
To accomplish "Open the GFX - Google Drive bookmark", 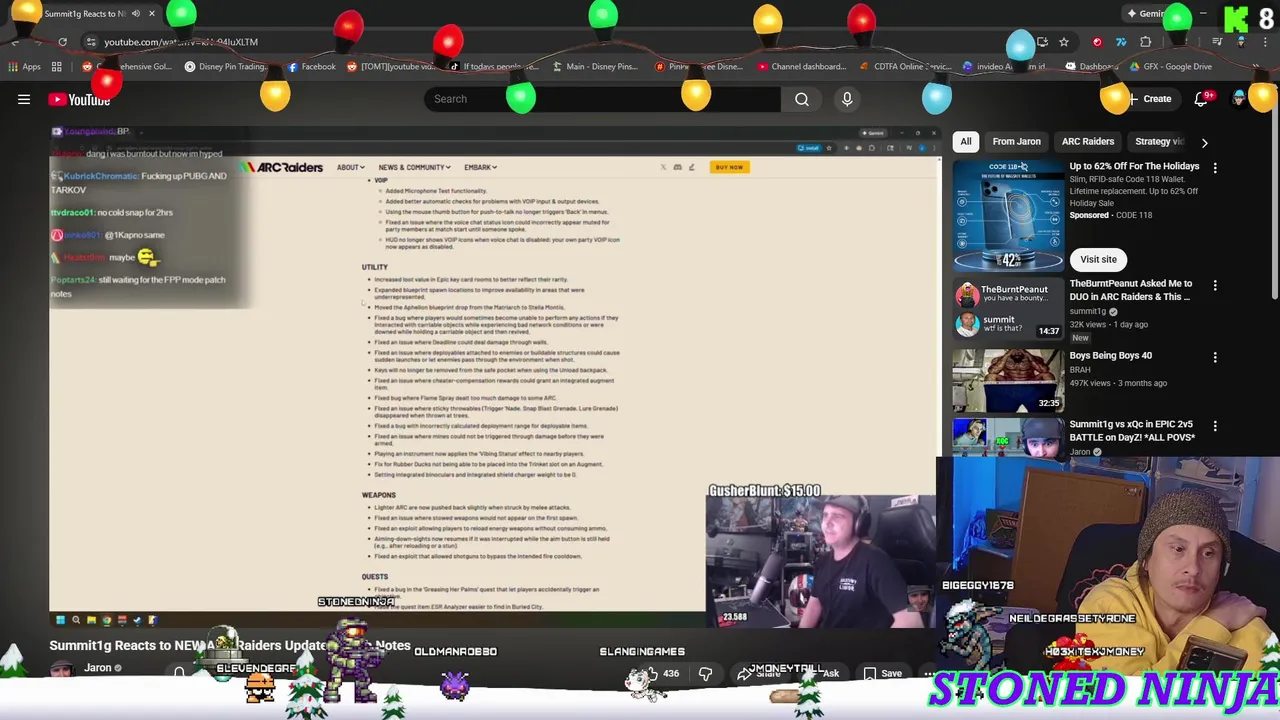I will [x=1170, y=67].
